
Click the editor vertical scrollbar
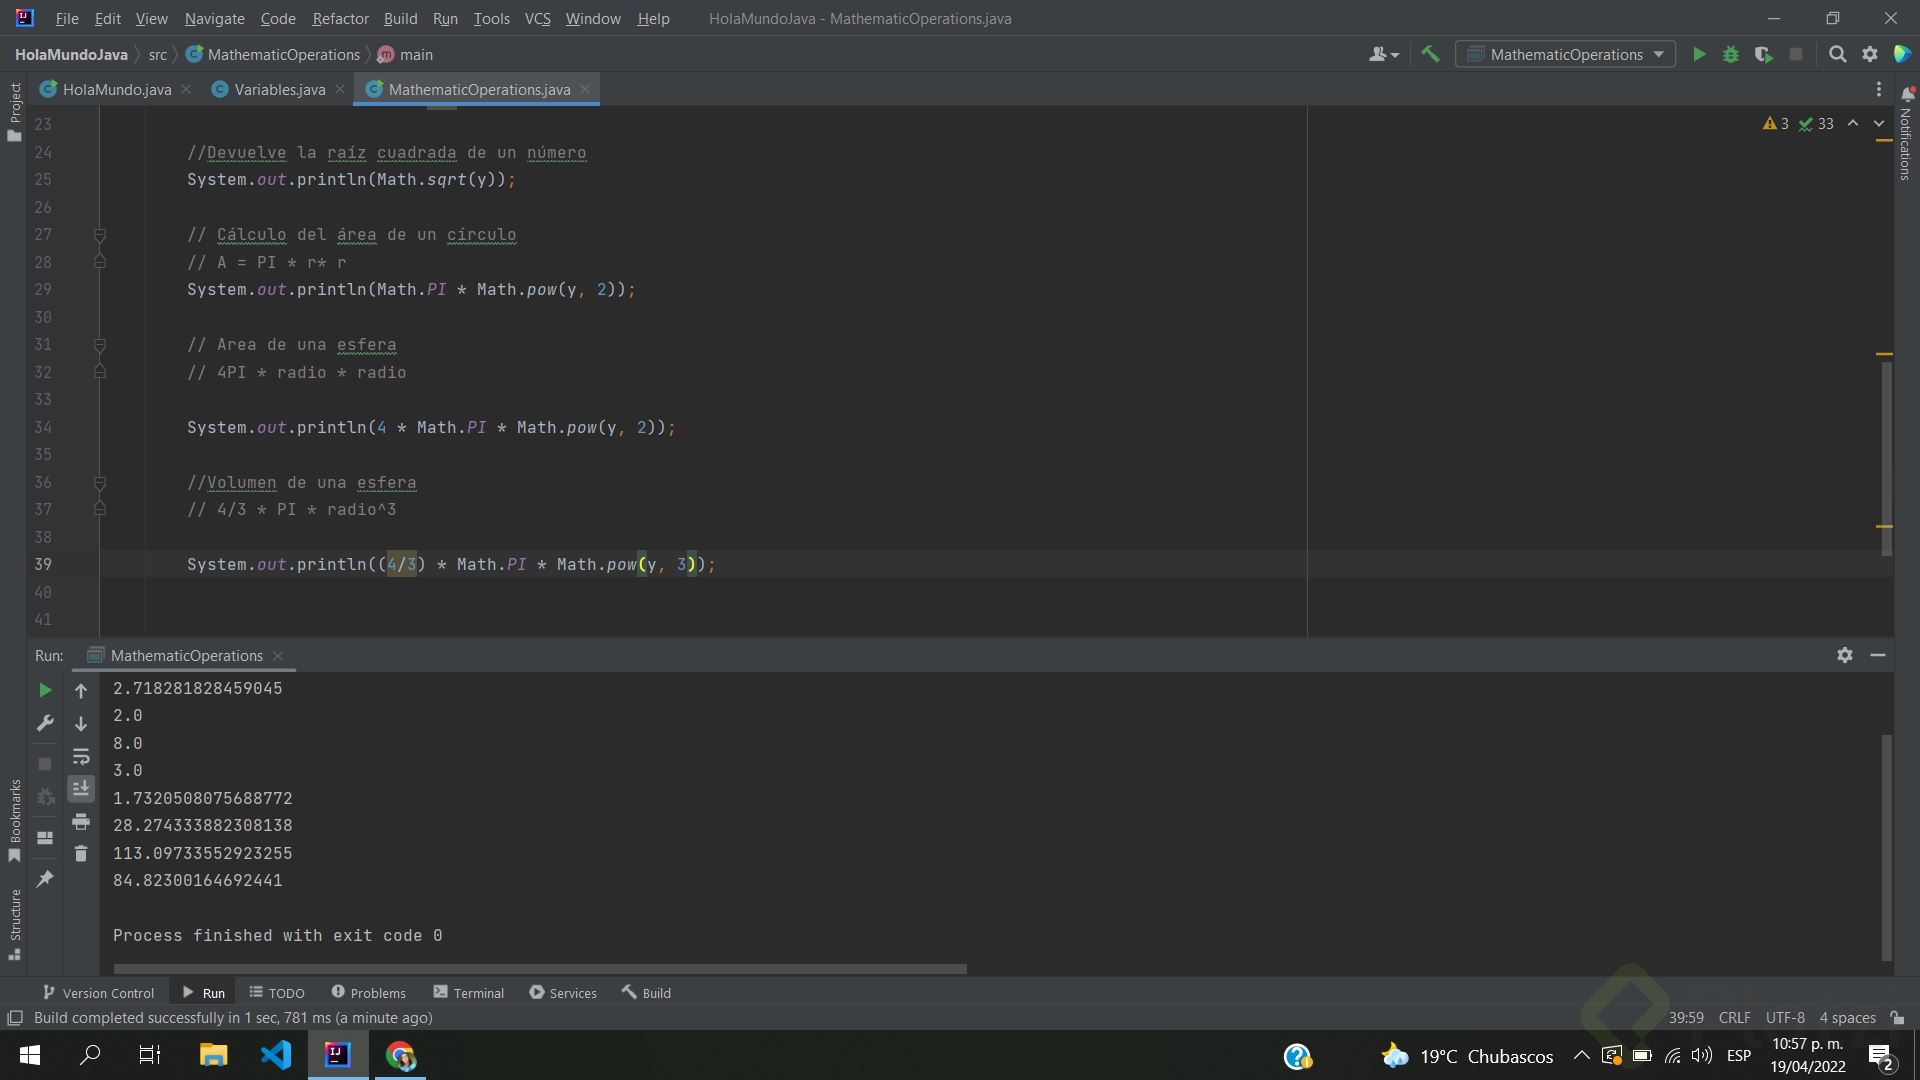[x=1886, y=458]
